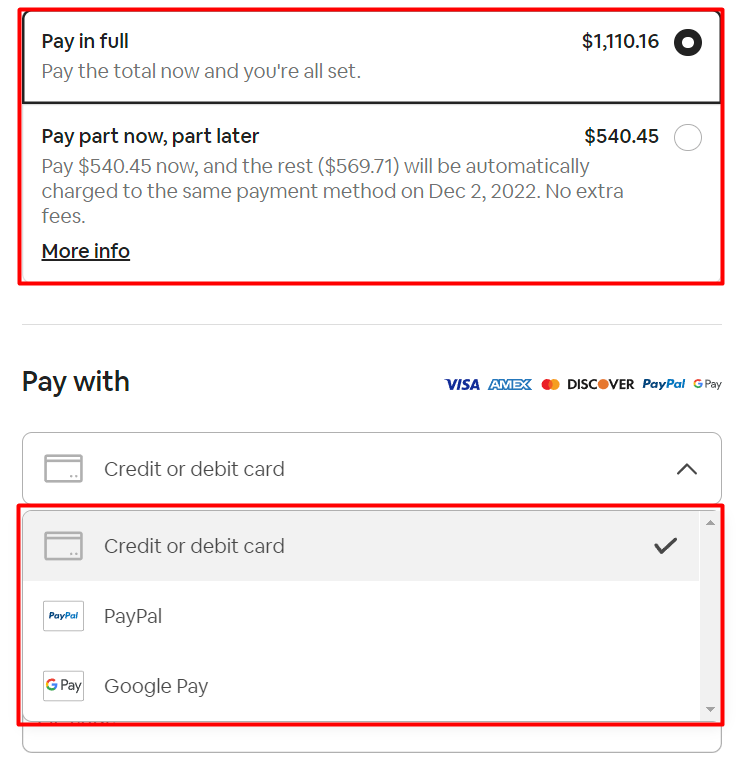Collapse the payment method dropdown chevron
744x766 pixels.
click(686, 469)
